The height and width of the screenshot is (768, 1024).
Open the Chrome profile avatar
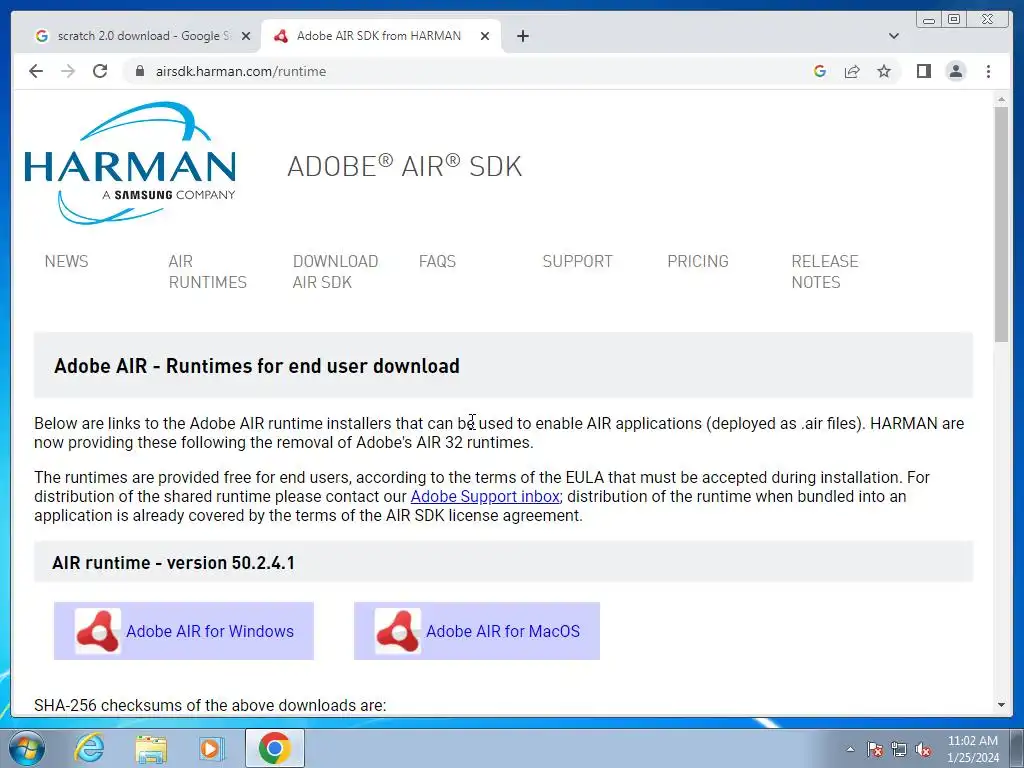coord(956,71)
